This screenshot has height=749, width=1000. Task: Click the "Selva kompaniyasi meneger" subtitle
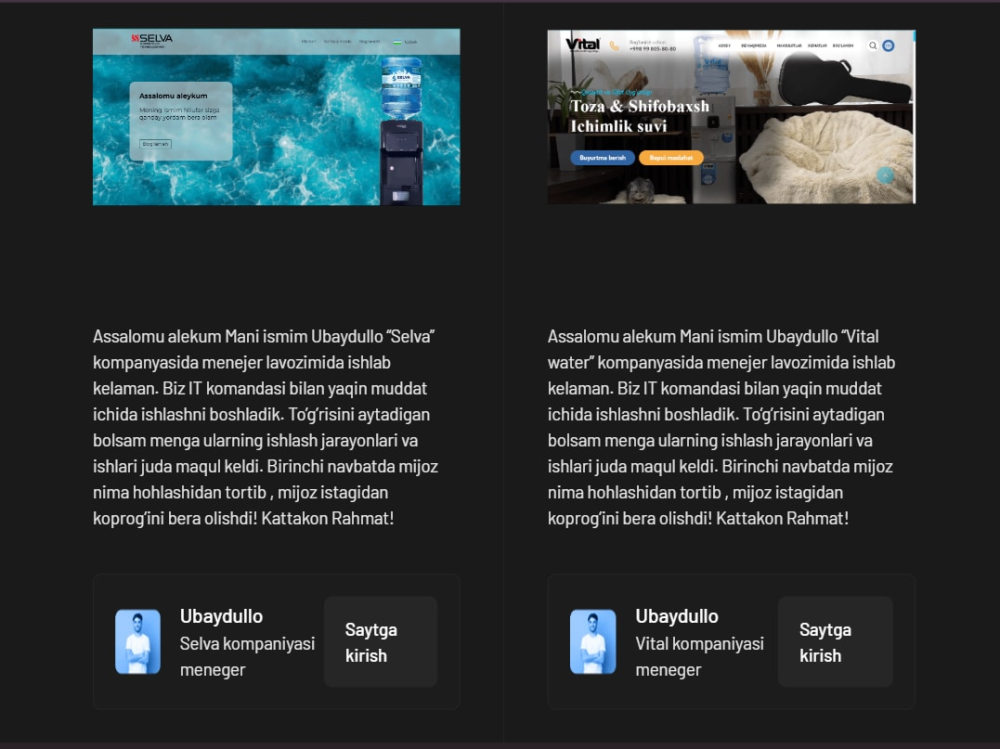[x=247, y=656]
